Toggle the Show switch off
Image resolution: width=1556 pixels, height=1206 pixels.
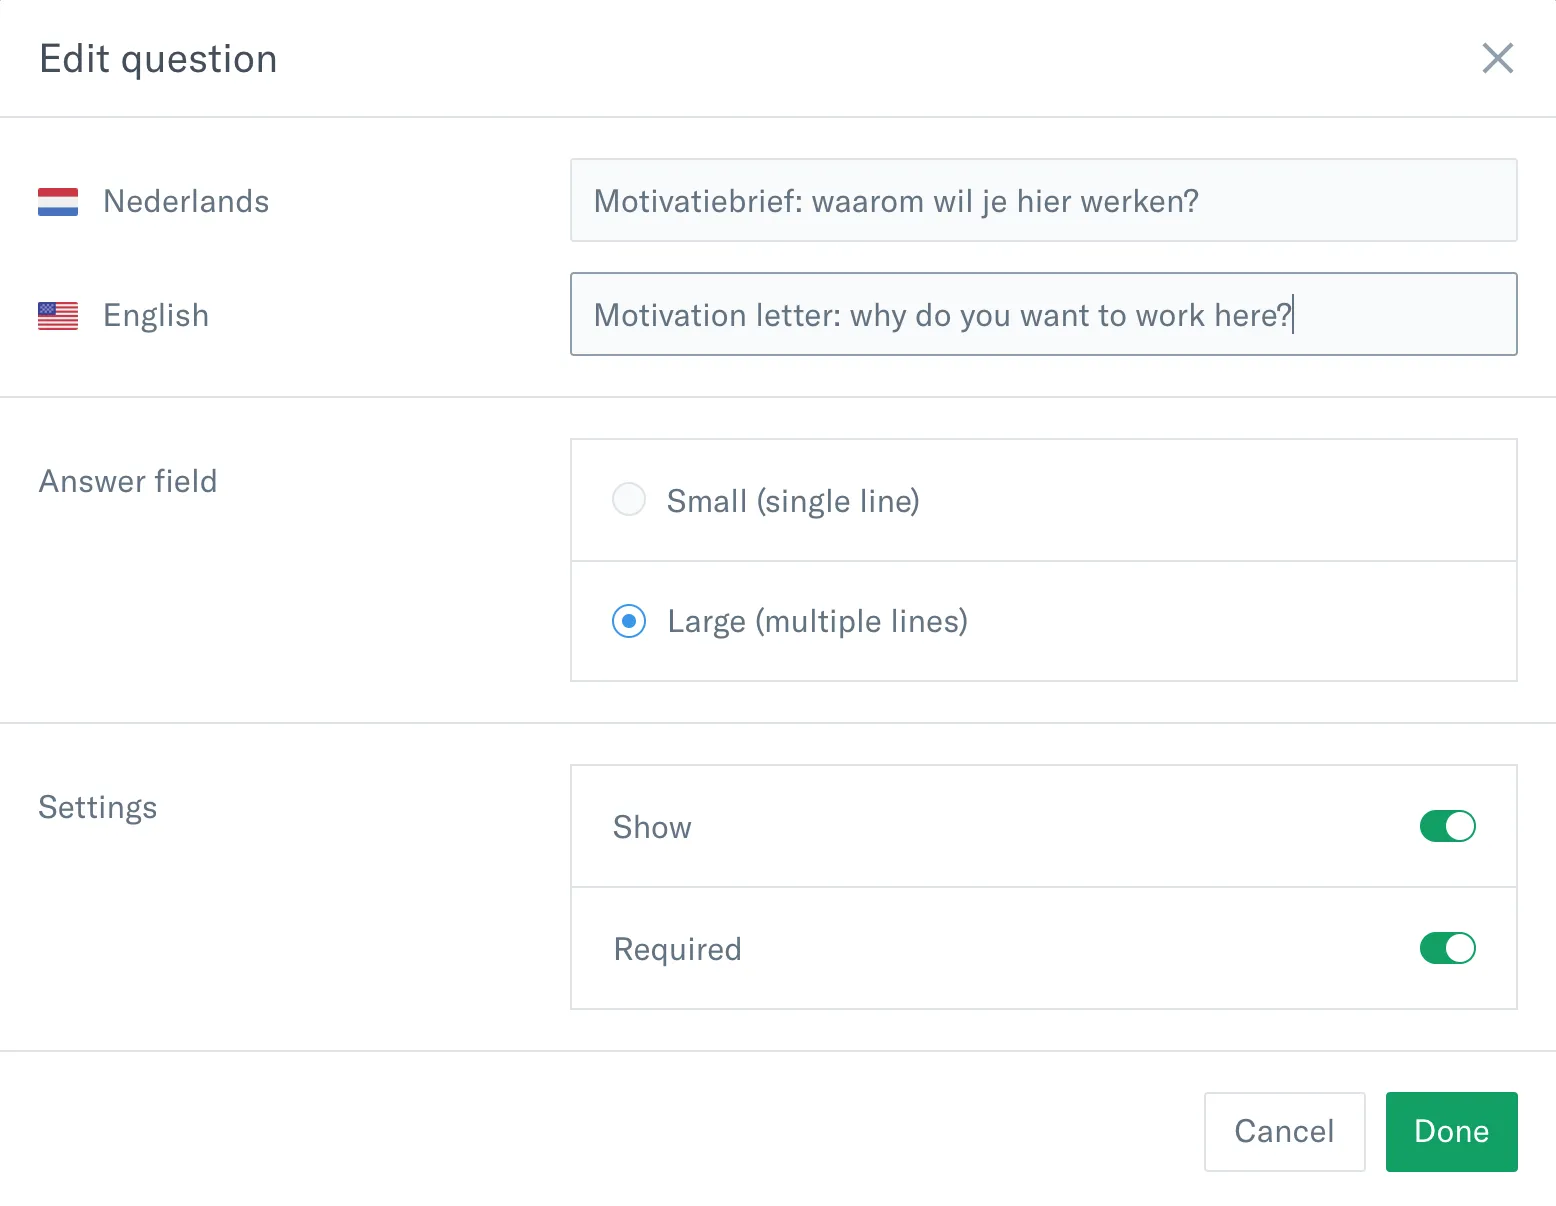tap(1447, 826)
